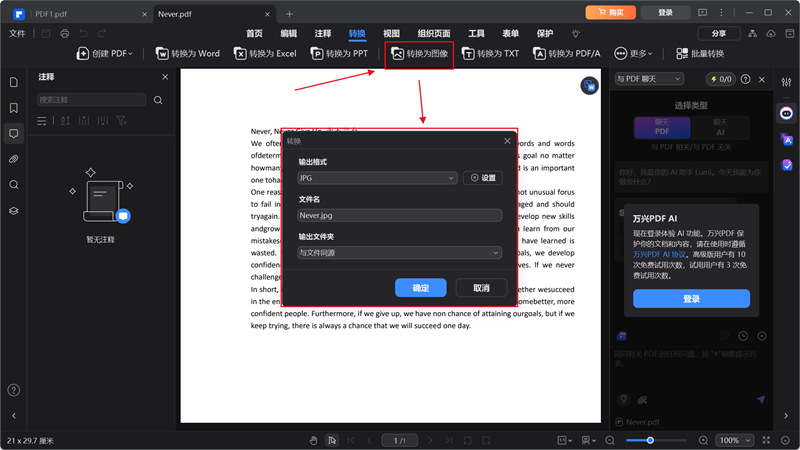Click the file name field containing Never.jpg
Screen dimensions: 800x450
click(x=399, y=215)
